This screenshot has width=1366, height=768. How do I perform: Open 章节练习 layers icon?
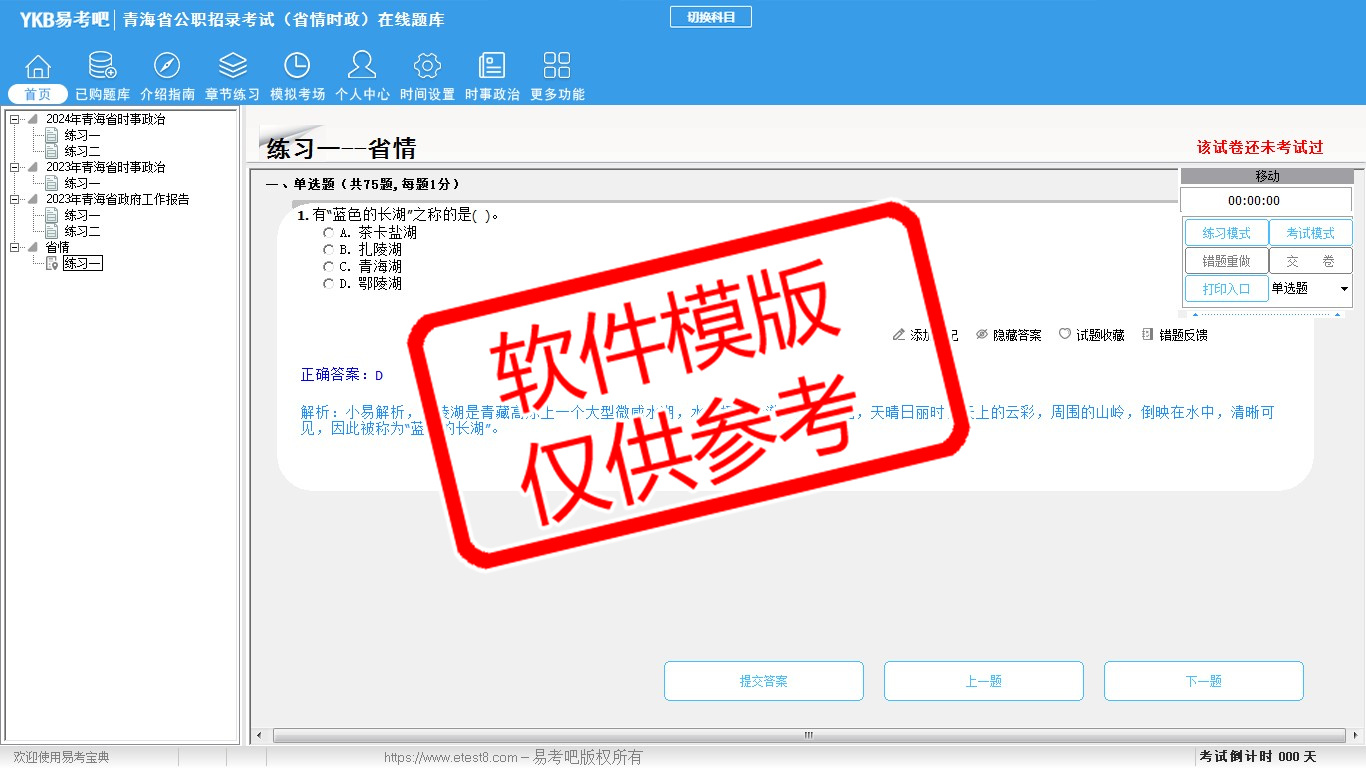pyautogui.click(x=232, y=67)
